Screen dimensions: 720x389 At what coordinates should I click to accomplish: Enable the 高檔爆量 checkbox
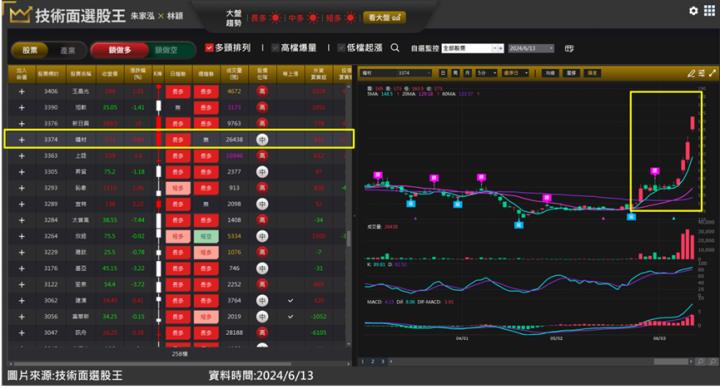click(x=275, y=48)
